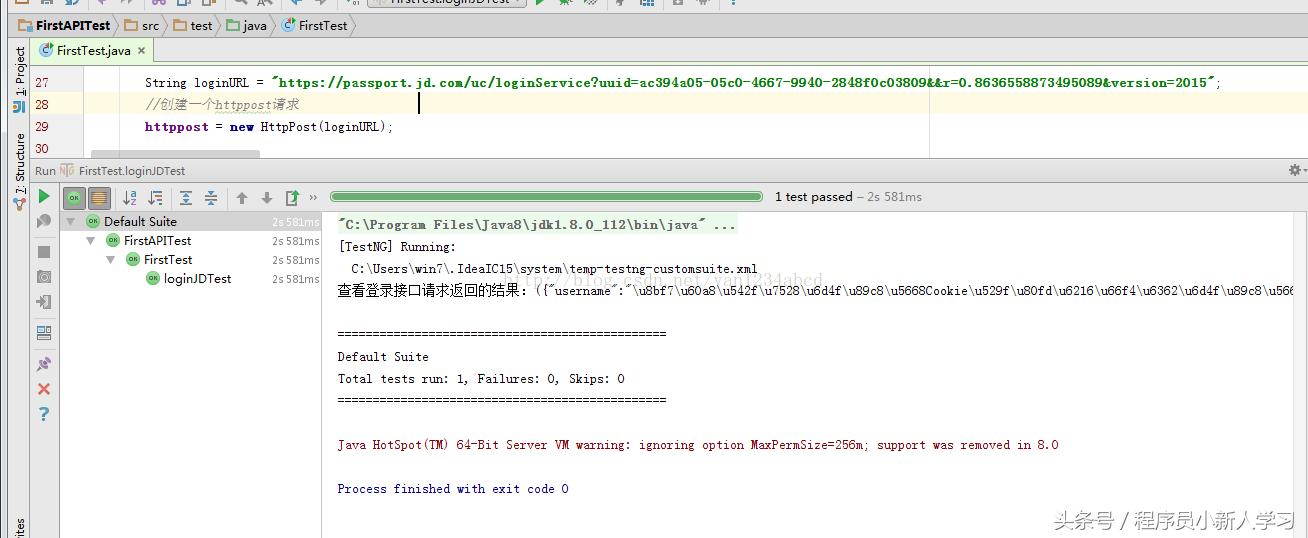Click Default Suite duration '2s 581ms'
This screenshot has height=538, width=1308.
pyautogui.click(x=295, y=222)
